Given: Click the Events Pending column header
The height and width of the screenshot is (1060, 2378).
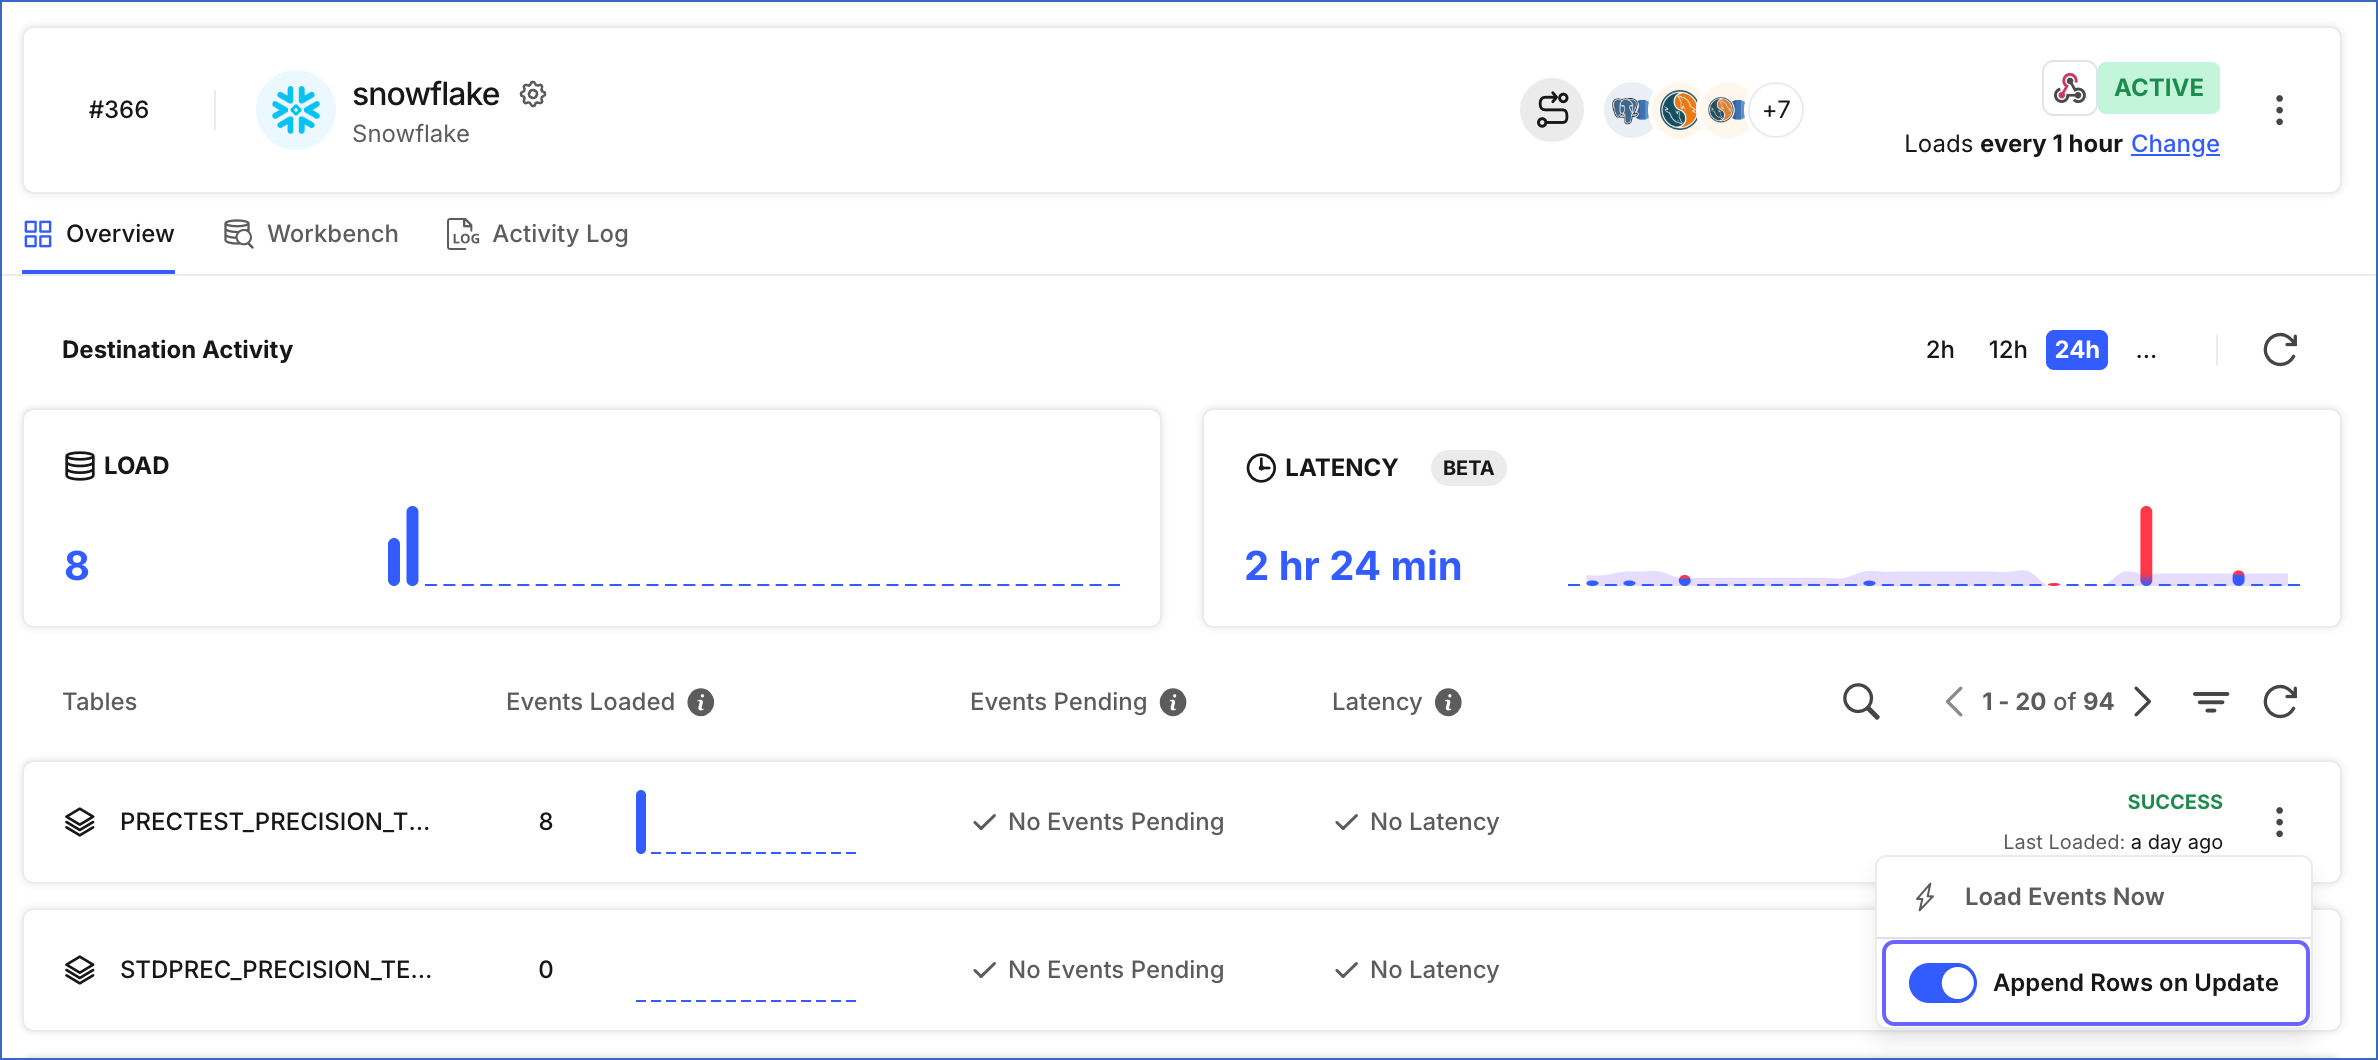Looking at the screenshot, I should pyautogui.click(x=1058, y=702).
